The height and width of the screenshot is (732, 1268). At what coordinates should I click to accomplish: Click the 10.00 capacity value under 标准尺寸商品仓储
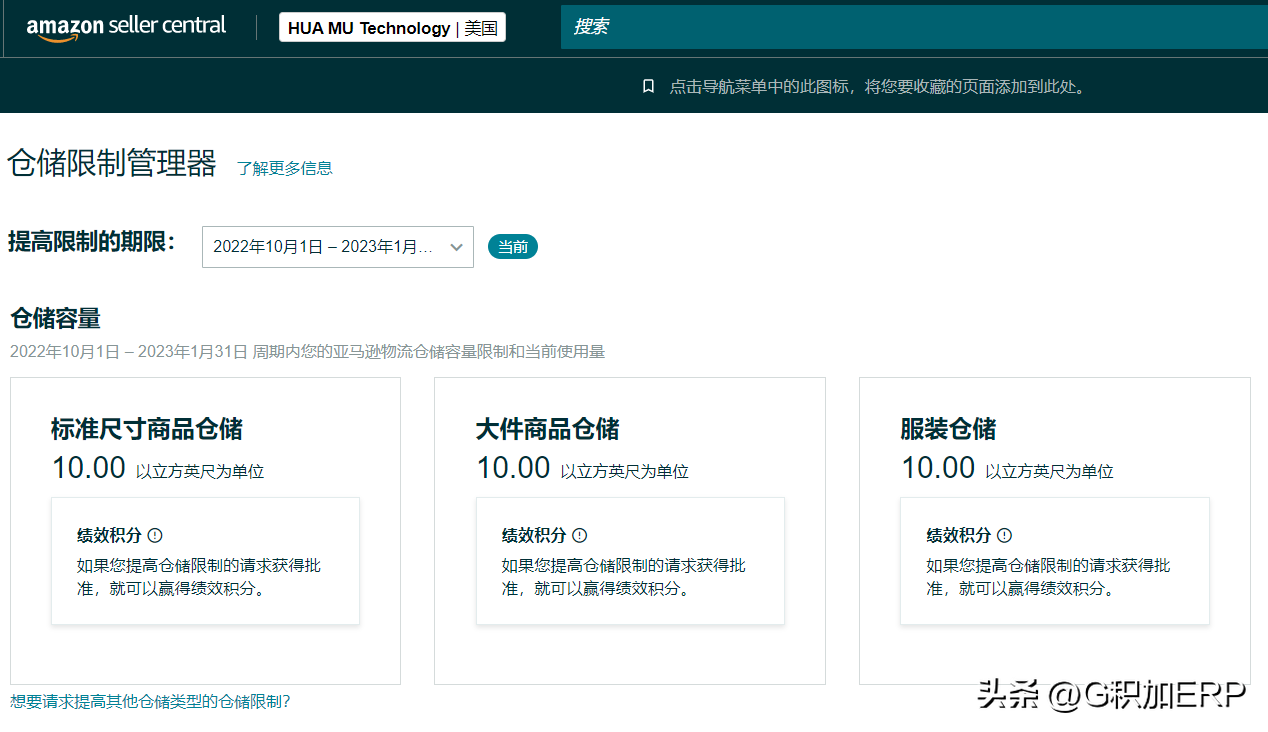coord(88,467)
